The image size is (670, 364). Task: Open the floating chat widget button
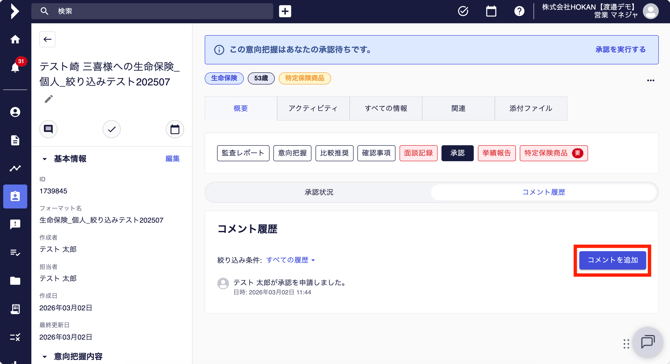(648, 342)
